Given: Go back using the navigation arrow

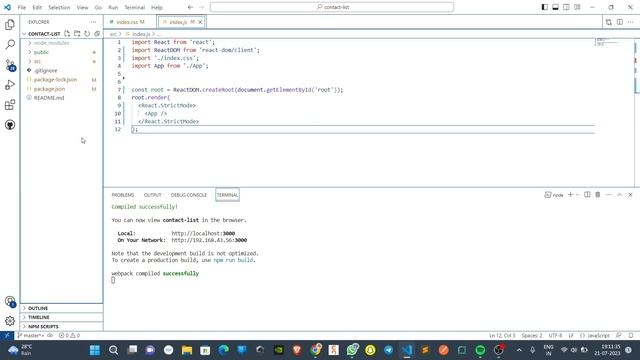Looking at the screenshot, I should (190, 7).
